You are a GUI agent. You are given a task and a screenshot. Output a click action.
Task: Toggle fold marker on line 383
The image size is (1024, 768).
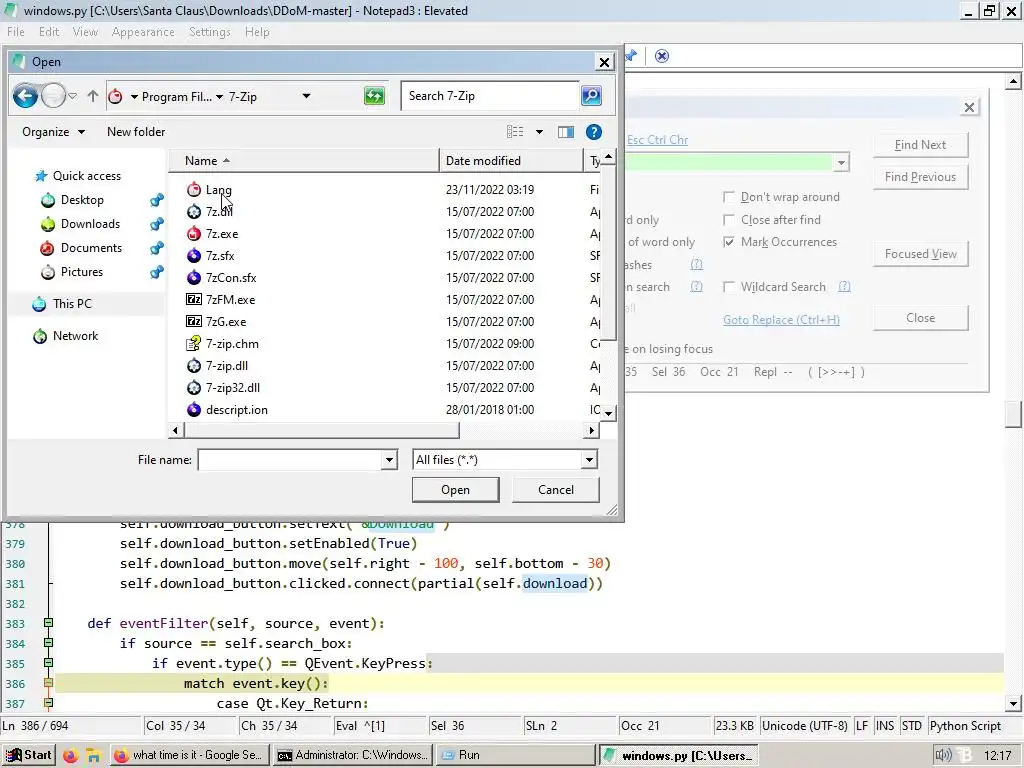click(48, 623)
